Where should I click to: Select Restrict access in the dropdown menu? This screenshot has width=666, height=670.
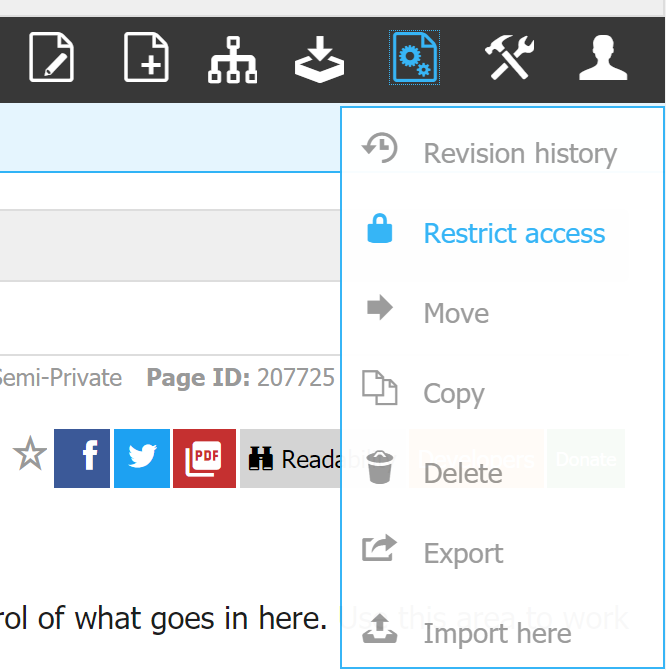(513, 233)
